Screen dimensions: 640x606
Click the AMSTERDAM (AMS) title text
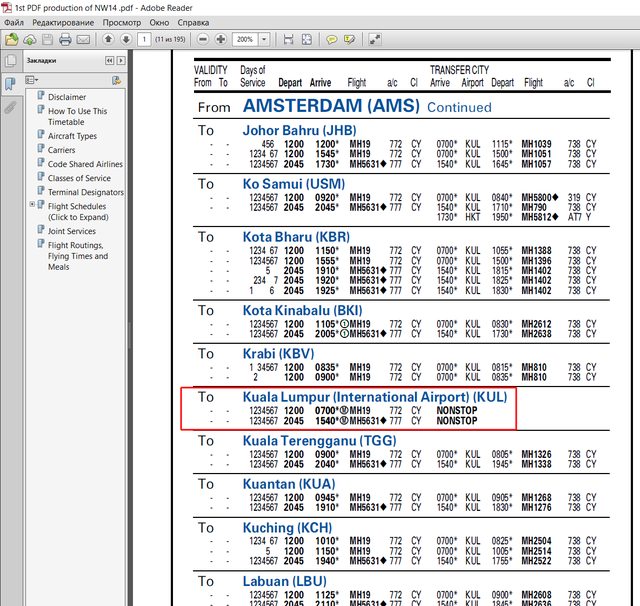[x=331, y=106]
